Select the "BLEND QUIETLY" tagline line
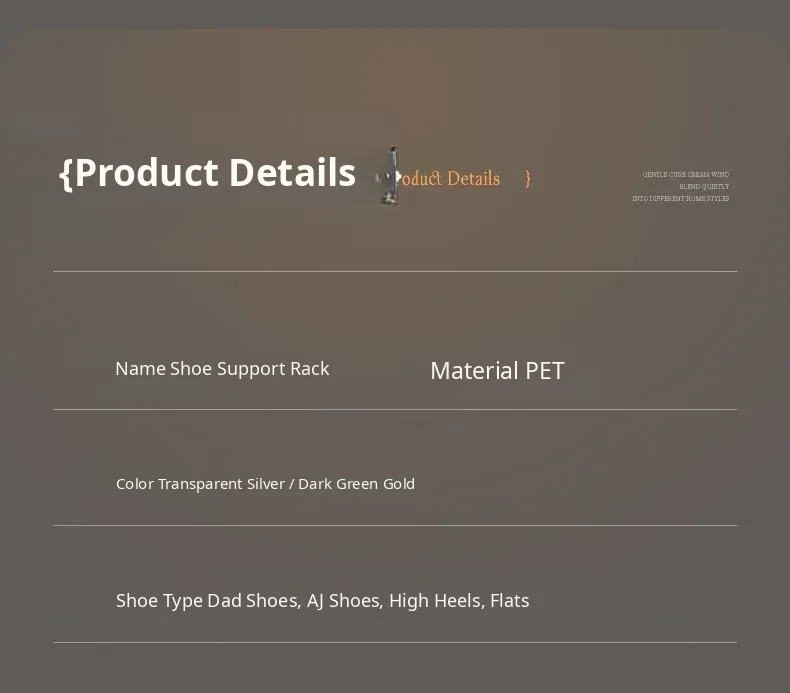 coord(703,187)
